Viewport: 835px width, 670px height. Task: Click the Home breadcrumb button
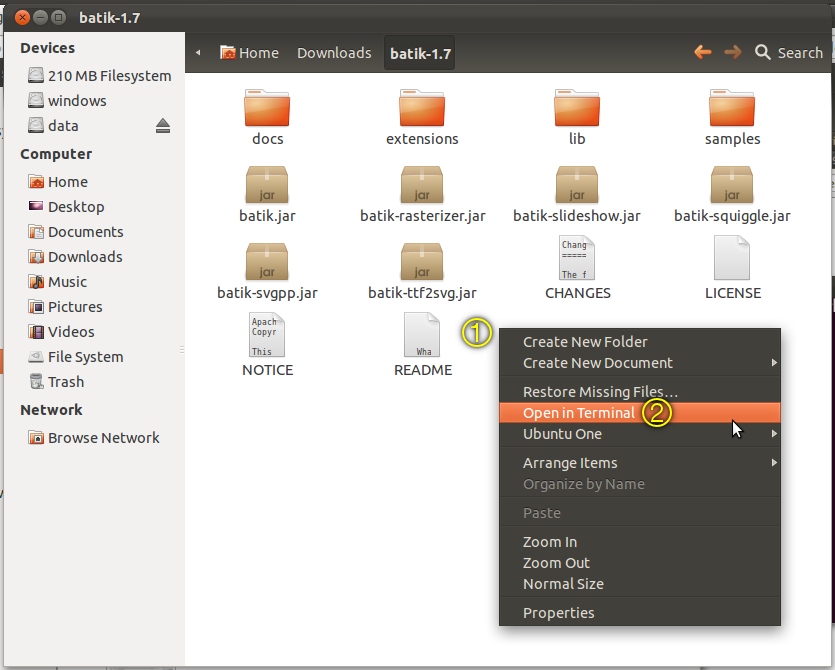coord(249,53)
